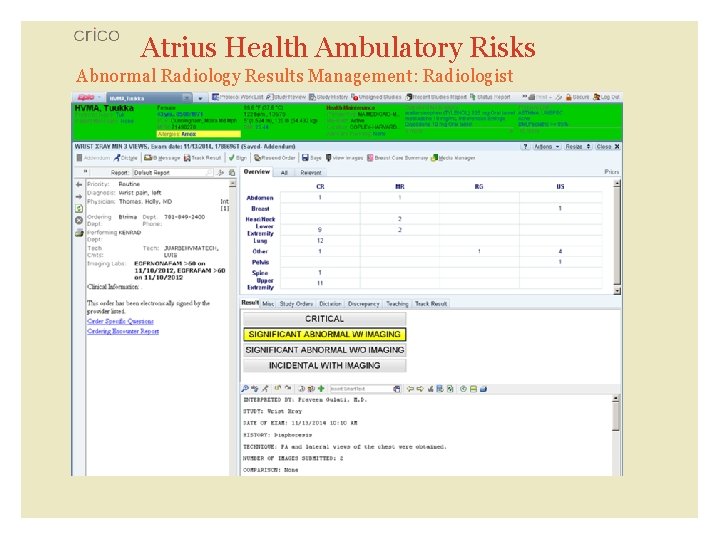Click the green plus icon in editor toolbar

(x=321, y=389)
